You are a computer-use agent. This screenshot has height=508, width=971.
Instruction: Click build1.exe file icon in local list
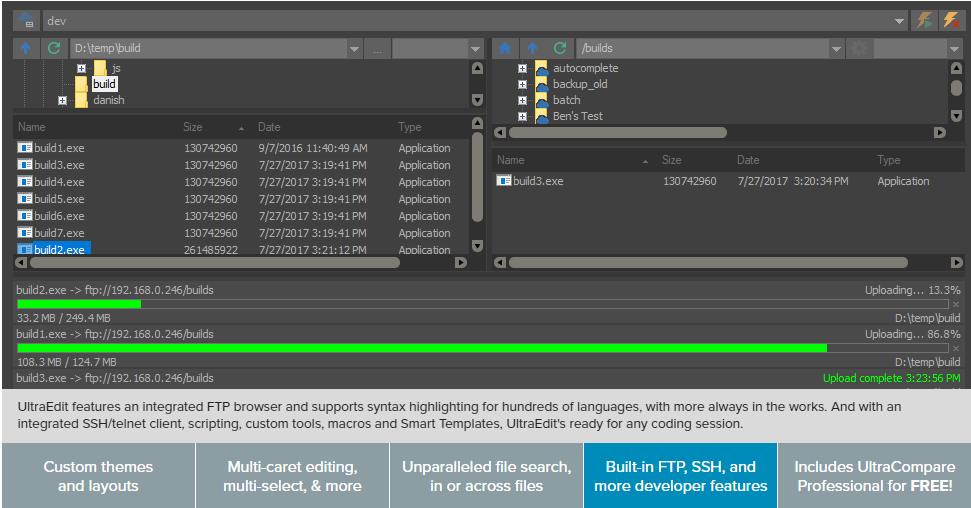point(25,147)
